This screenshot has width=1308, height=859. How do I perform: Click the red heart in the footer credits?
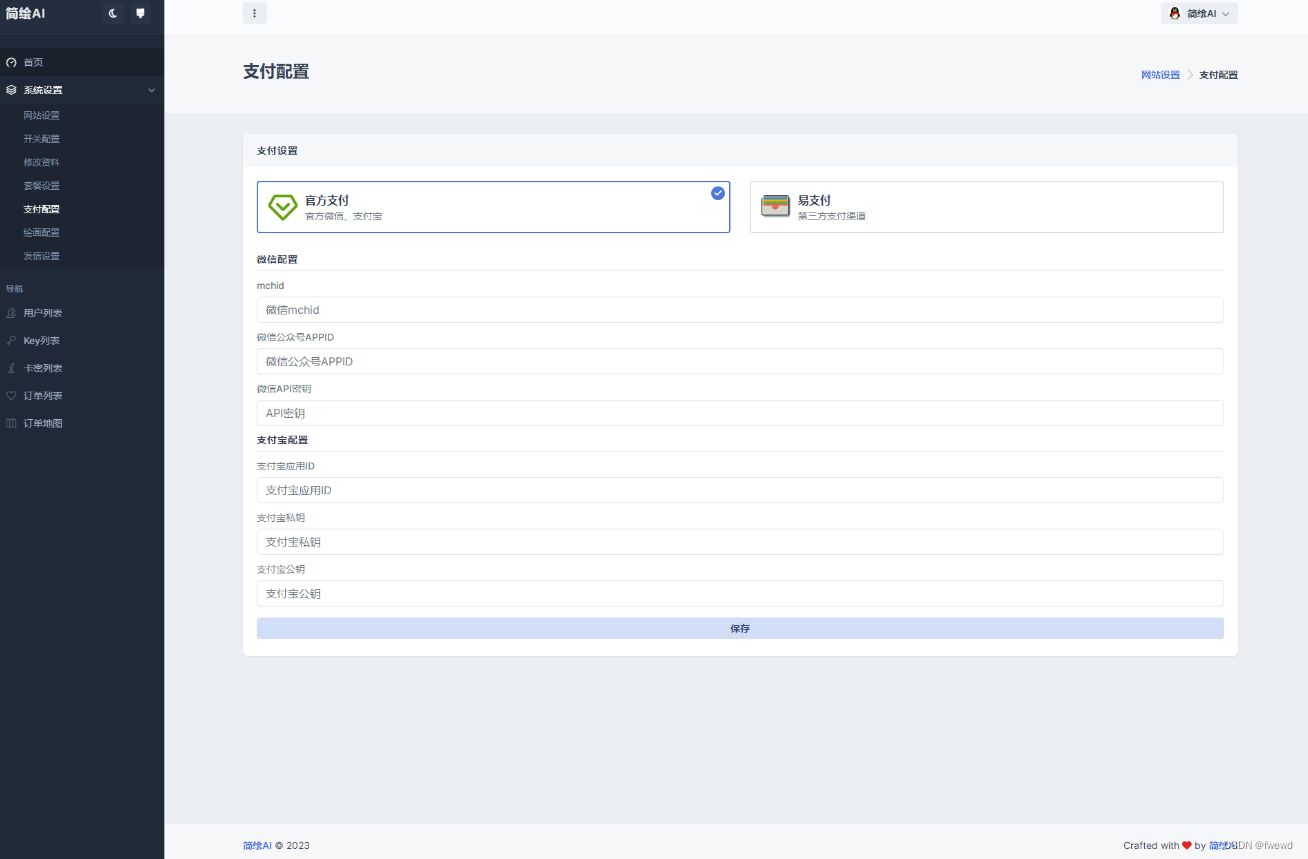[1187, 845]
